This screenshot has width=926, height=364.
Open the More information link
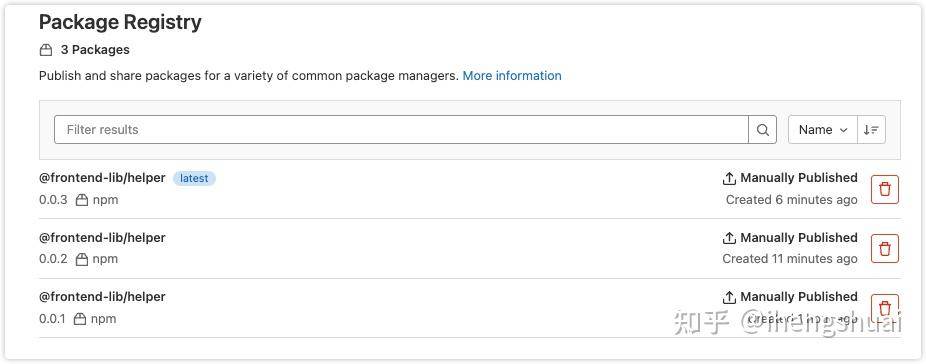512,76
